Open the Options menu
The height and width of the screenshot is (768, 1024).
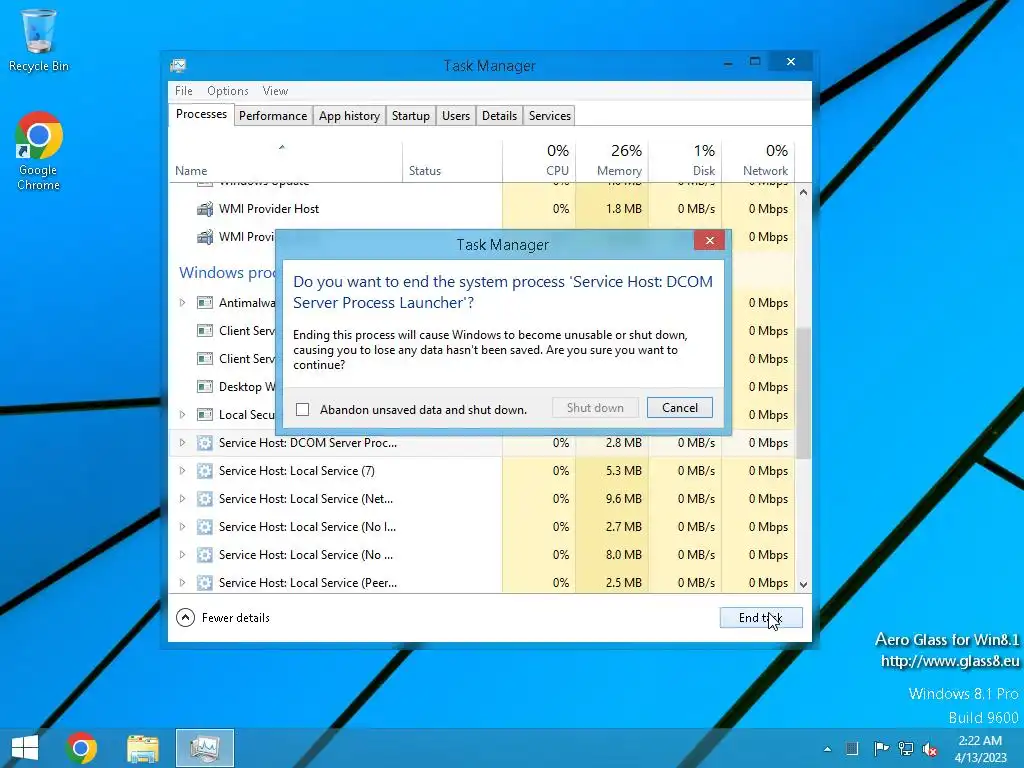point(228,91)
